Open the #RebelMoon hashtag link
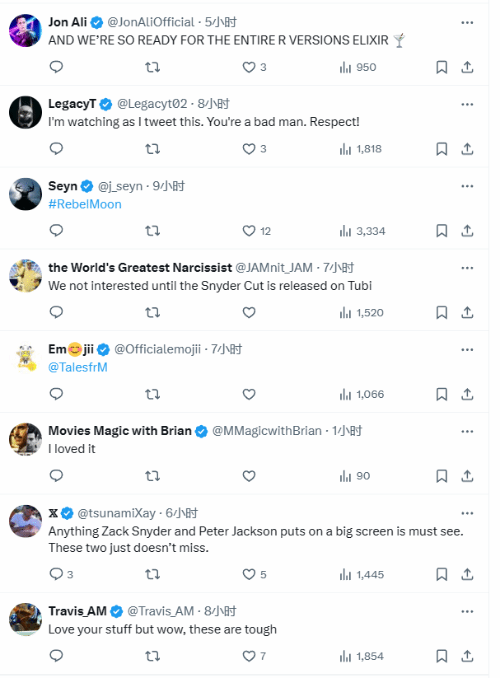500x678 pixels. coord(85,204)
